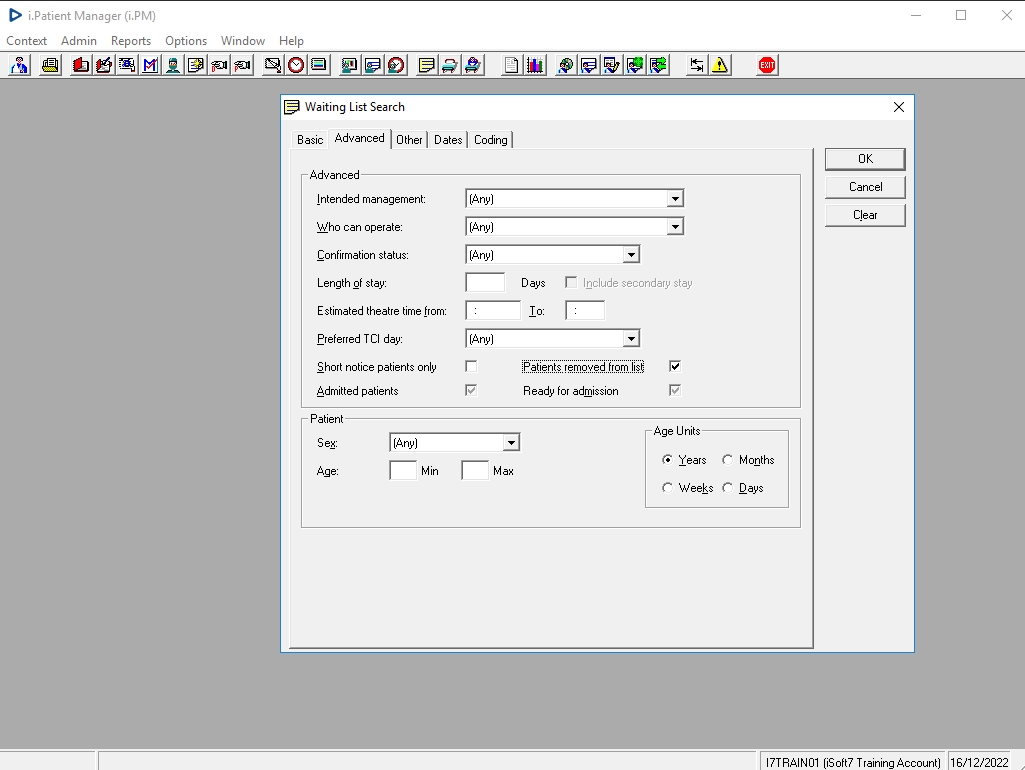Click the red book with pen icon

coord(104,65)
